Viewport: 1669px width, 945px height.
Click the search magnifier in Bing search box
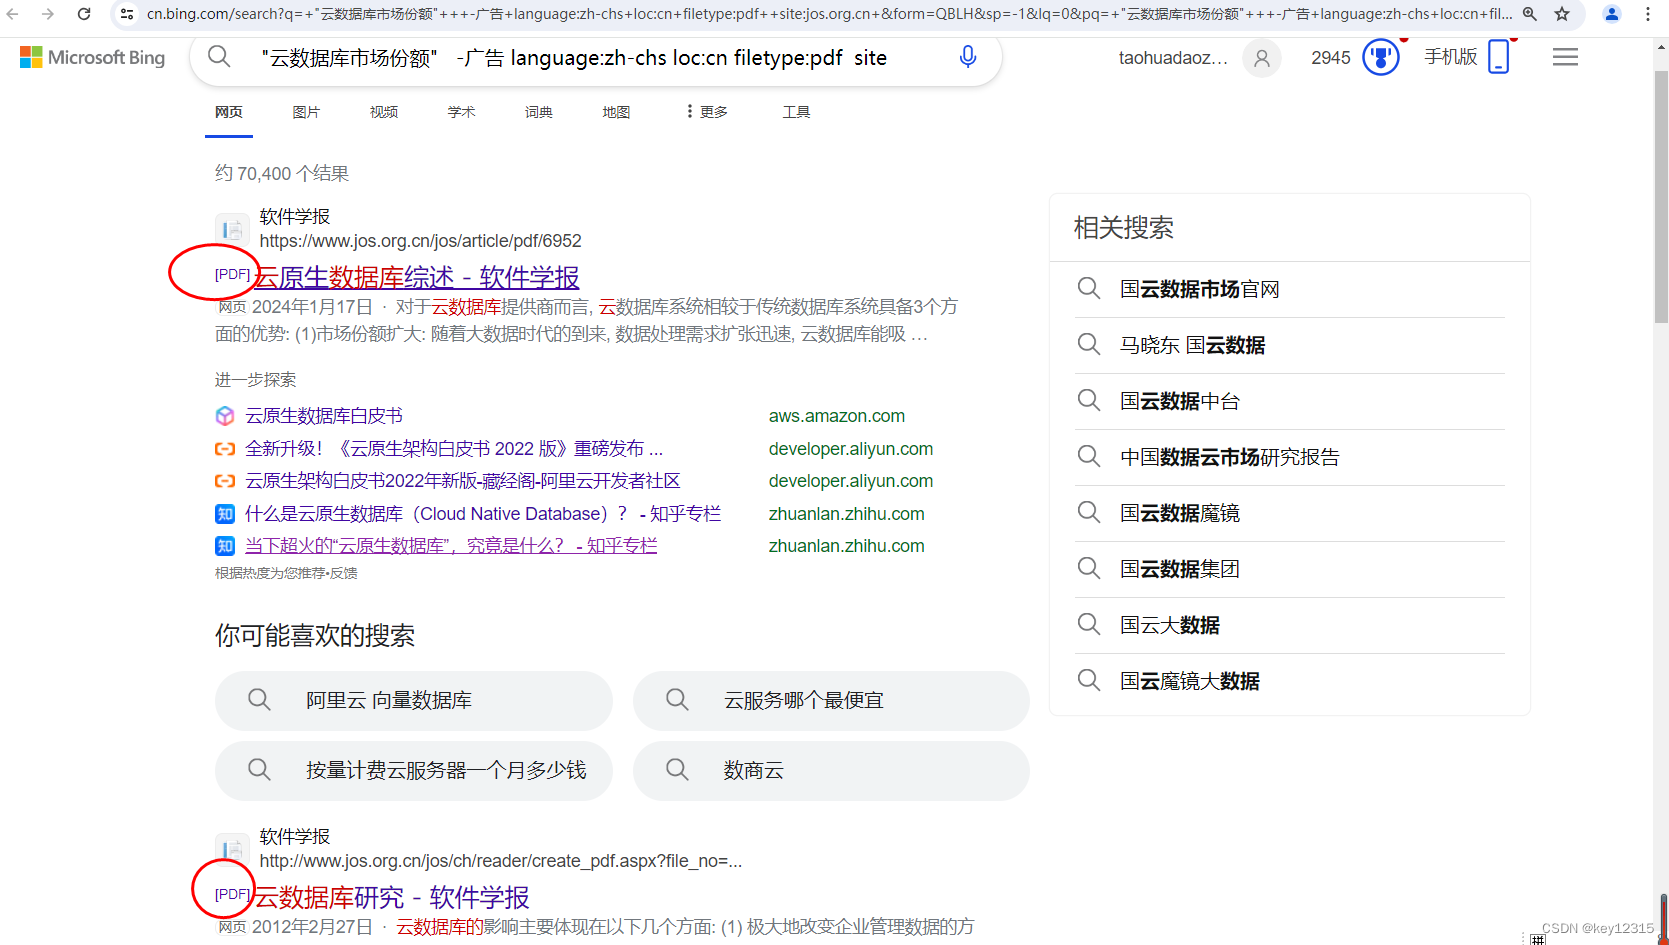(x=219, y=57)
